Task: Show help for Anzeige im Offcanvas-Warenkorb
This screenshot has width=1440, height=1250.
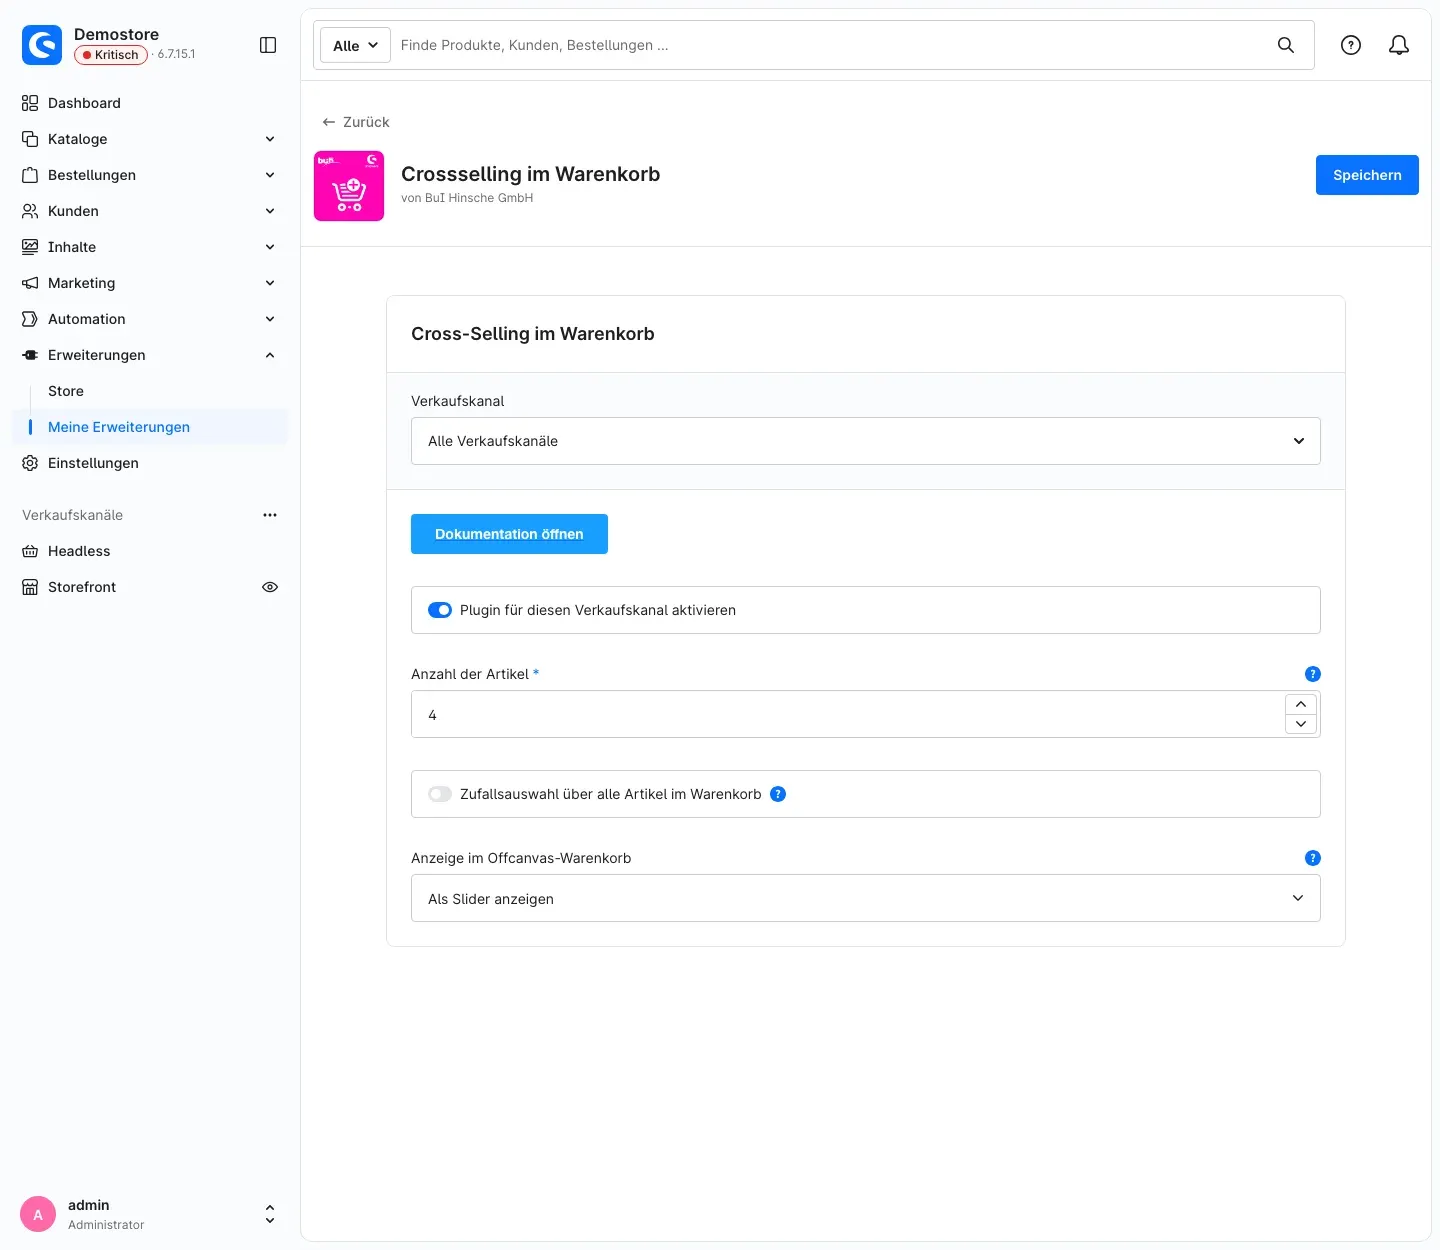Action: click(x=1313, y=858)
